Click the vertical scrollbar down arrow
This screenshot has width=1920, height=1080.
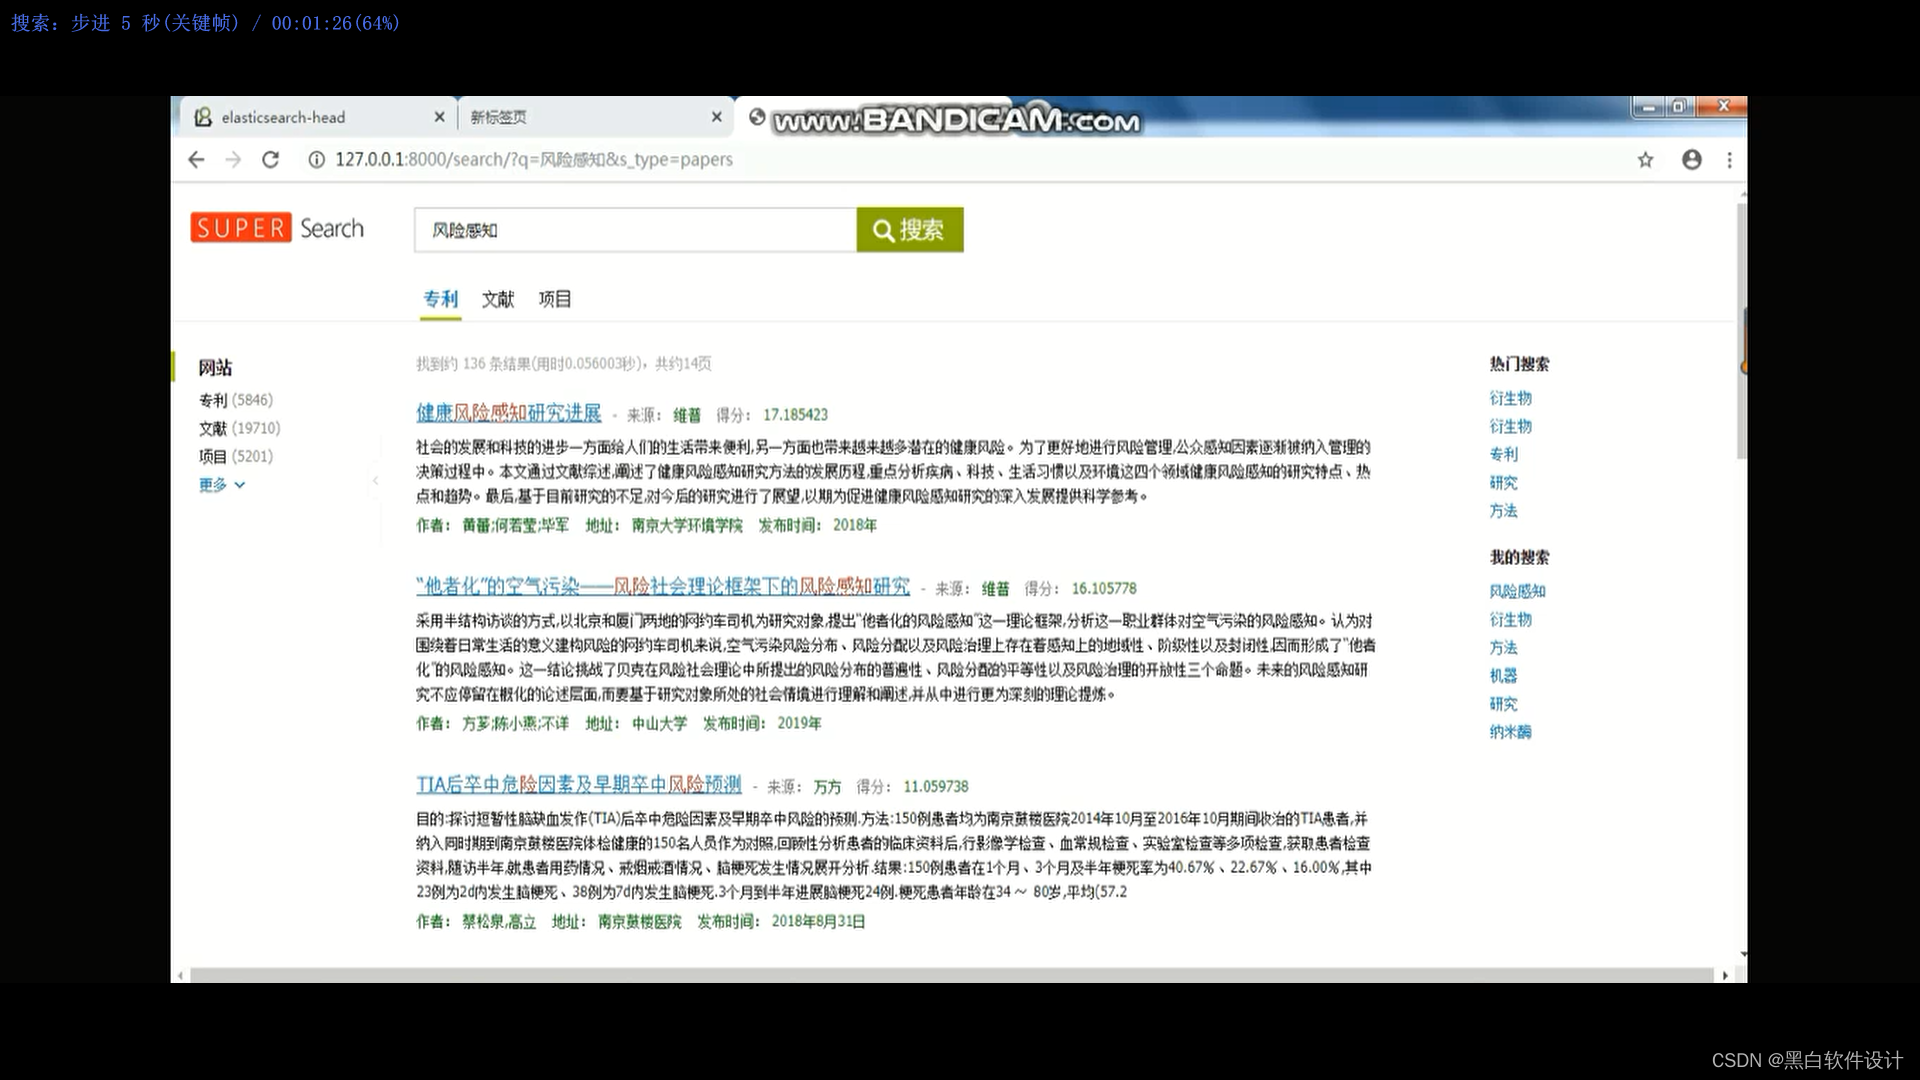click(1743, 955)
